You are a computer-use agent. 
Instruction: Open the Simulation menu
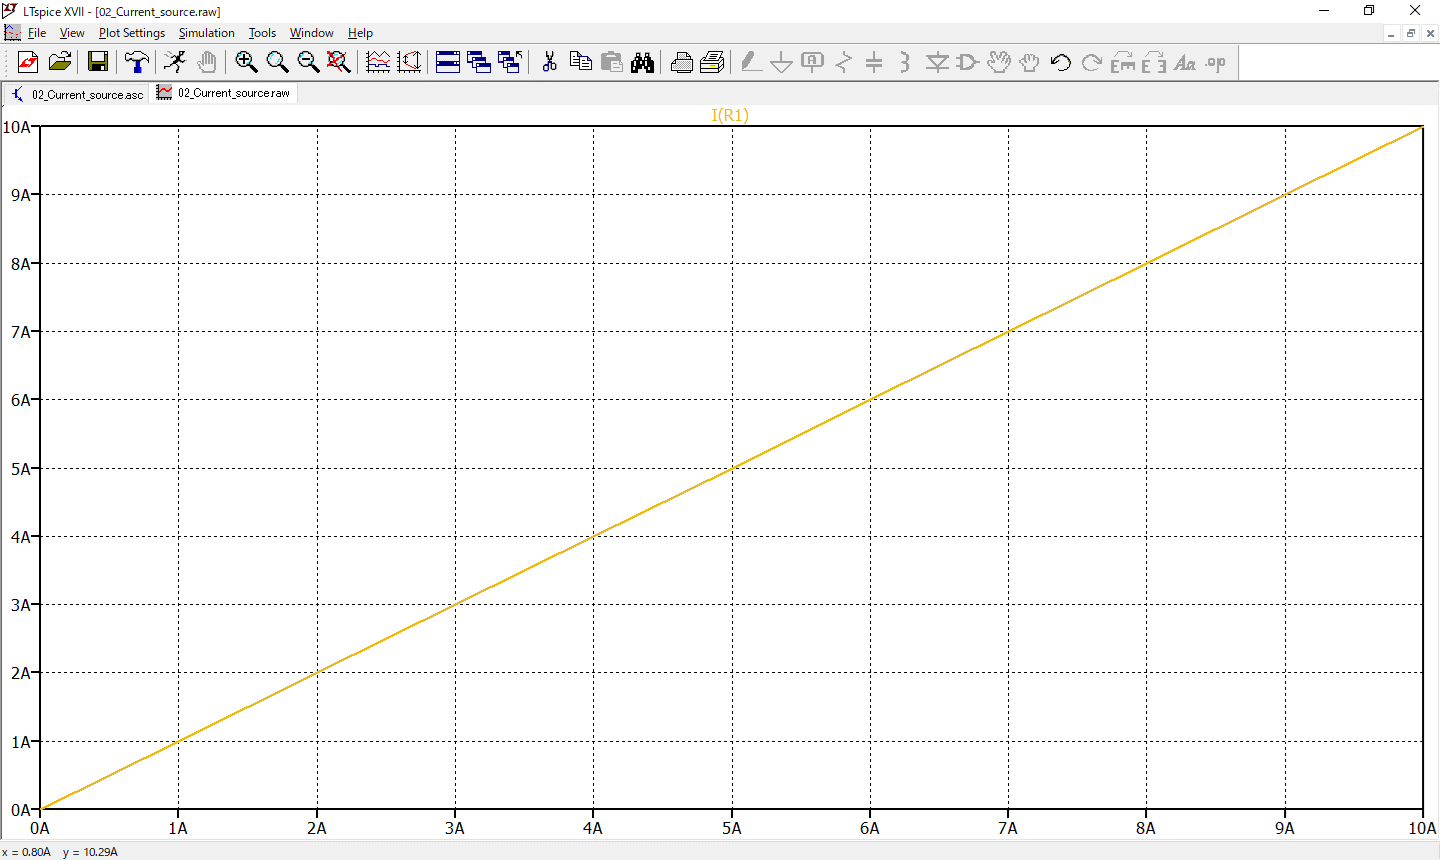point(206,33)
